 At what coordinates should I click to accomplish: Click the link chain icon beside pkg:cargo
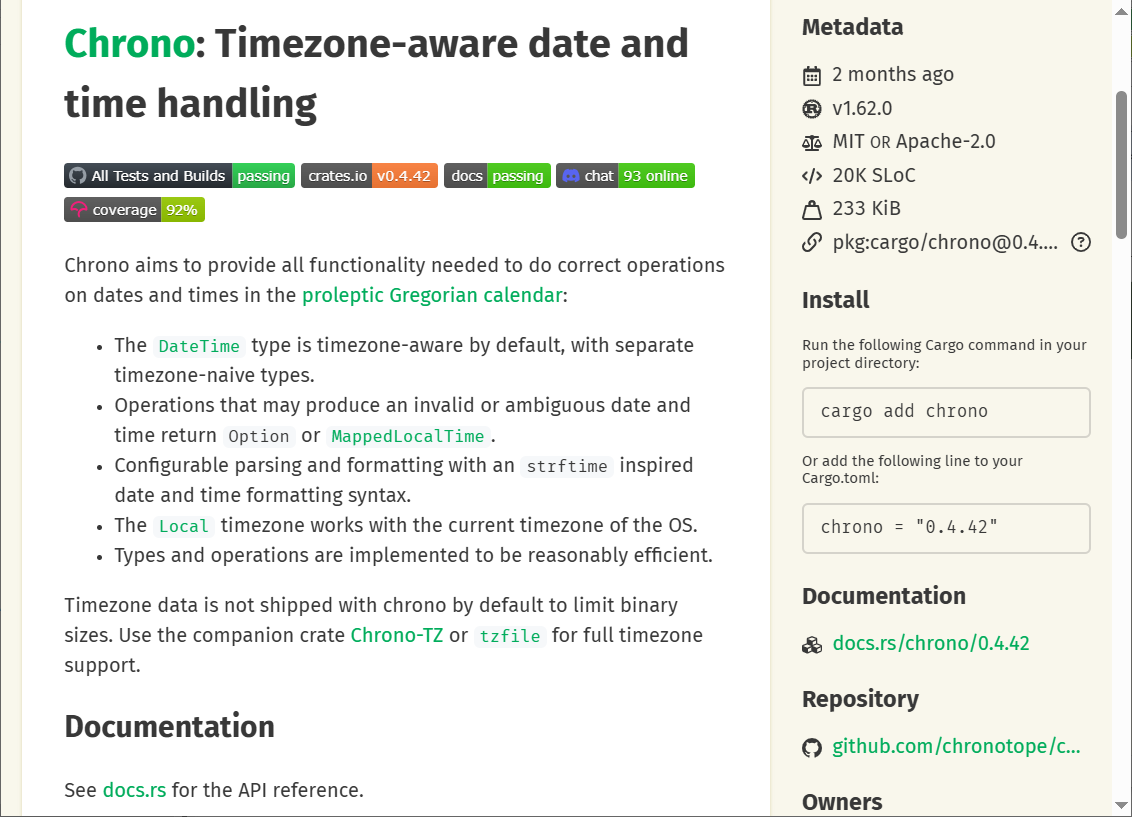click(x=812, y=242)
